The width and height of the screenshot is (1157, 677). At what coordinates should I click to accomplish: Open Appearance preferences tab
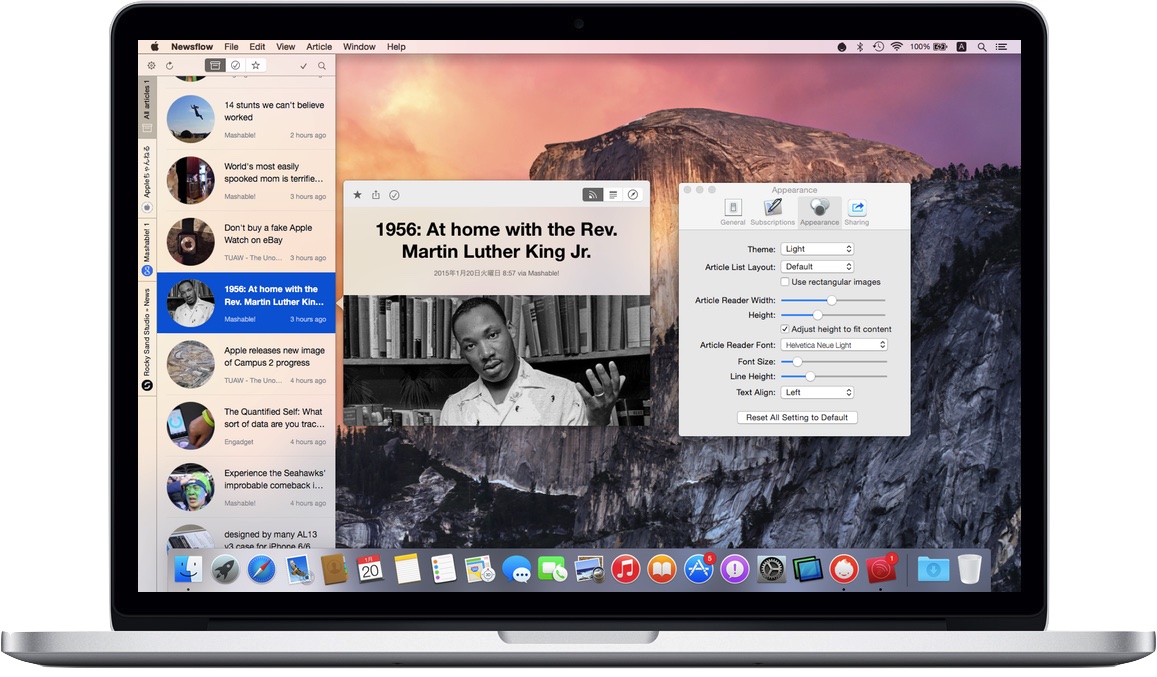[x=820, y=212]
